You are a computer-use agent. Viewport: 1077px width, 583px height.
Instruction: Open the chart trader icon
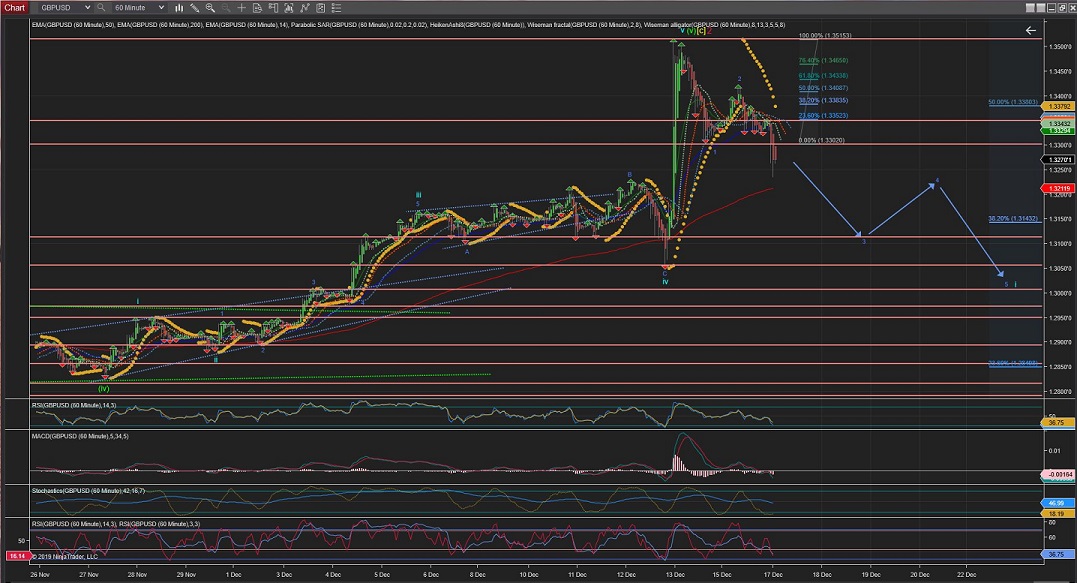(273, 8)
